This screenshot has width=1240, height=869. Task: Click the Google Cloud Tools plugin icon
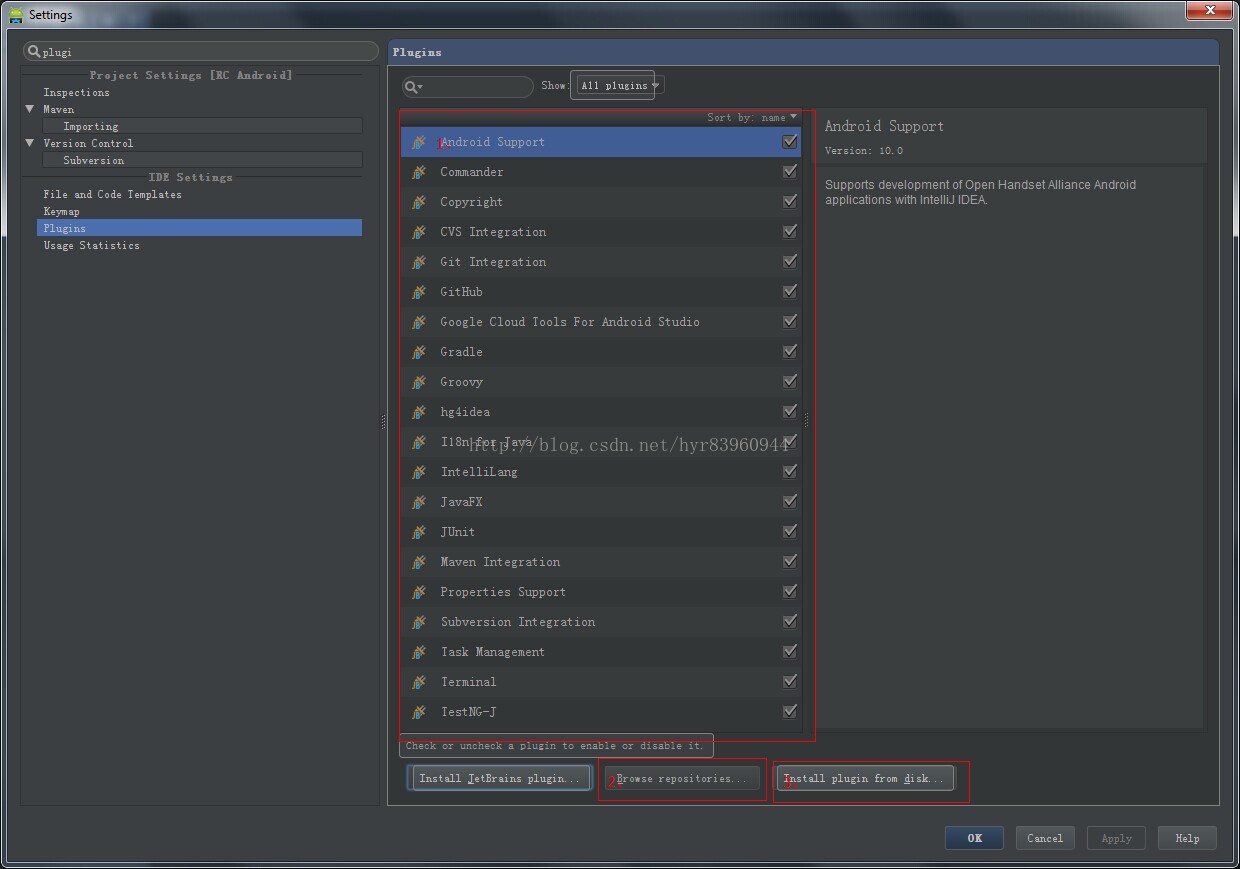click(x=419, y=322)
